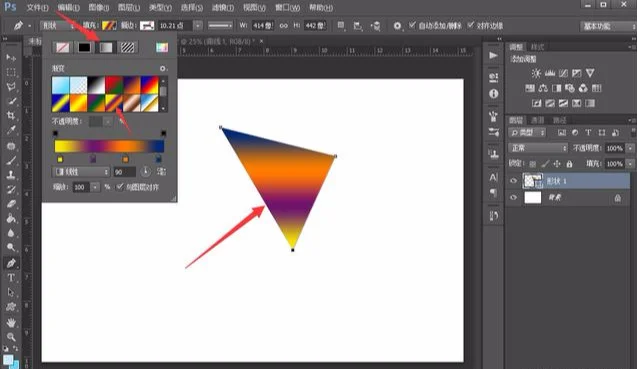Click the reverse gradient icon
The width and height of the screenshot is (637, 369).
(x=161, y=171)
